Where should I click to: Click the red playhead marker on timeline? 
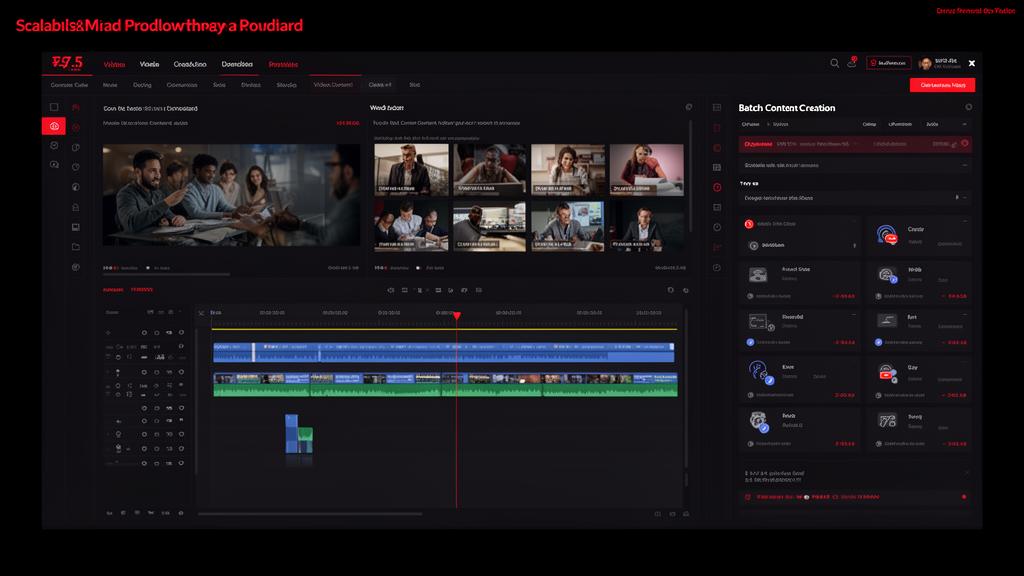pos(456,316)
